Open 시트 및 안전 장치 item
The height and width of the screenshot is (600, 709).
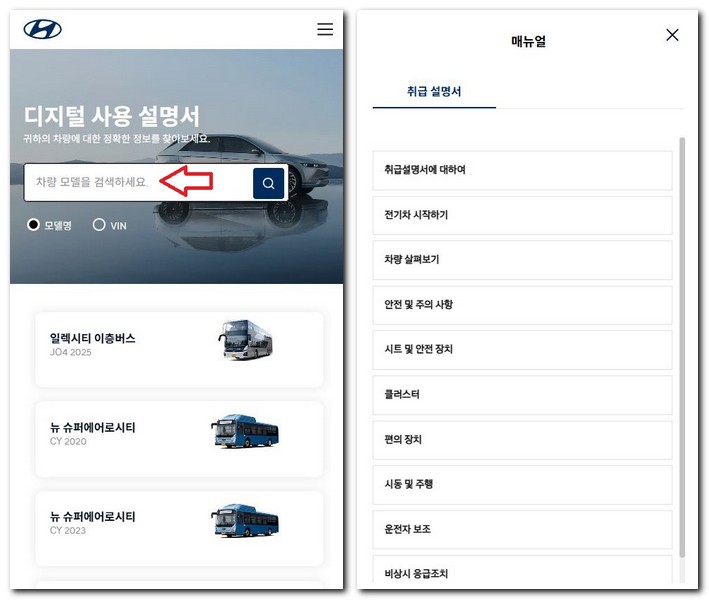coord(522,350)
